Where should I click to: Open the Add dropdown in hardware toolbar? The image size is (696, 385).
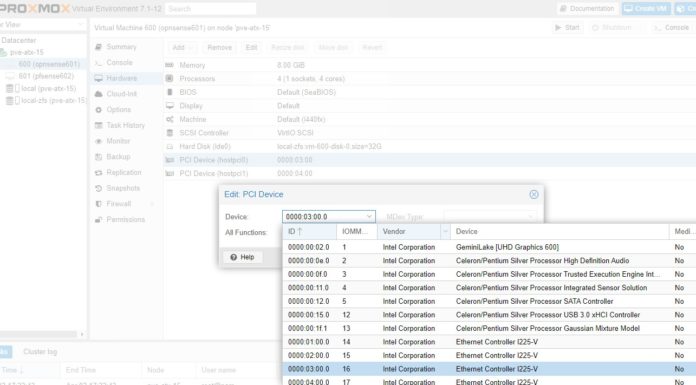pos(183,48)
